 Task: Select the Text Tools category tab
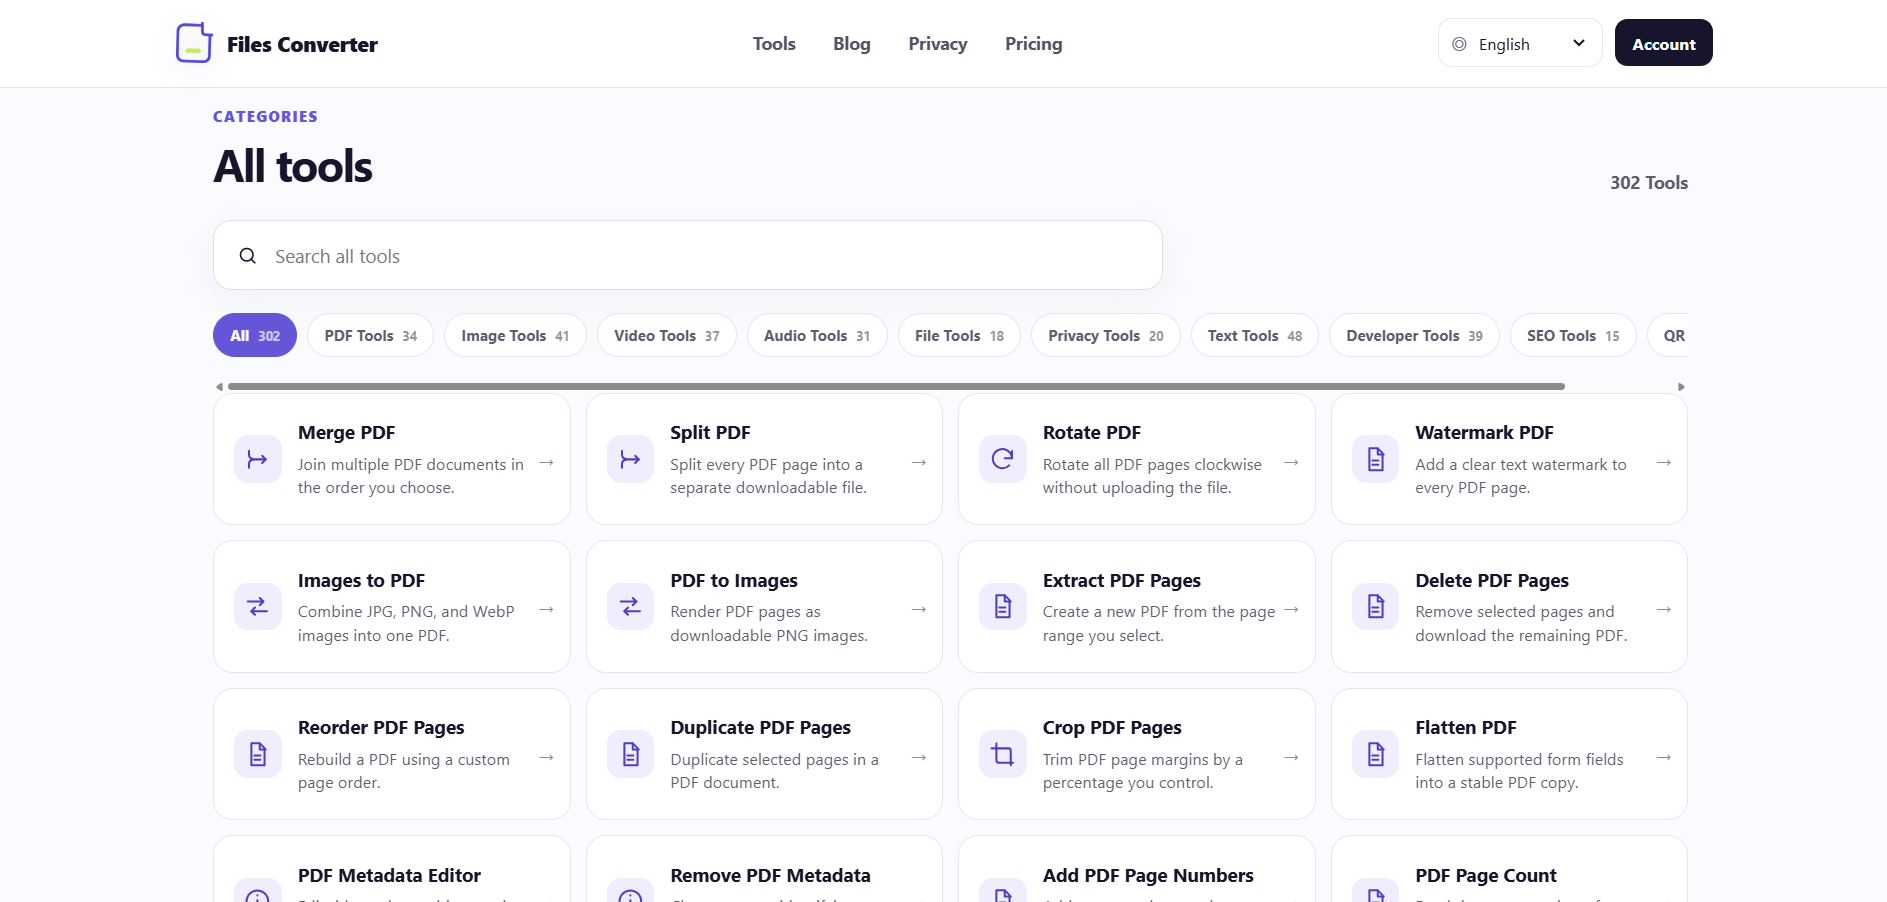[1255, 335]
